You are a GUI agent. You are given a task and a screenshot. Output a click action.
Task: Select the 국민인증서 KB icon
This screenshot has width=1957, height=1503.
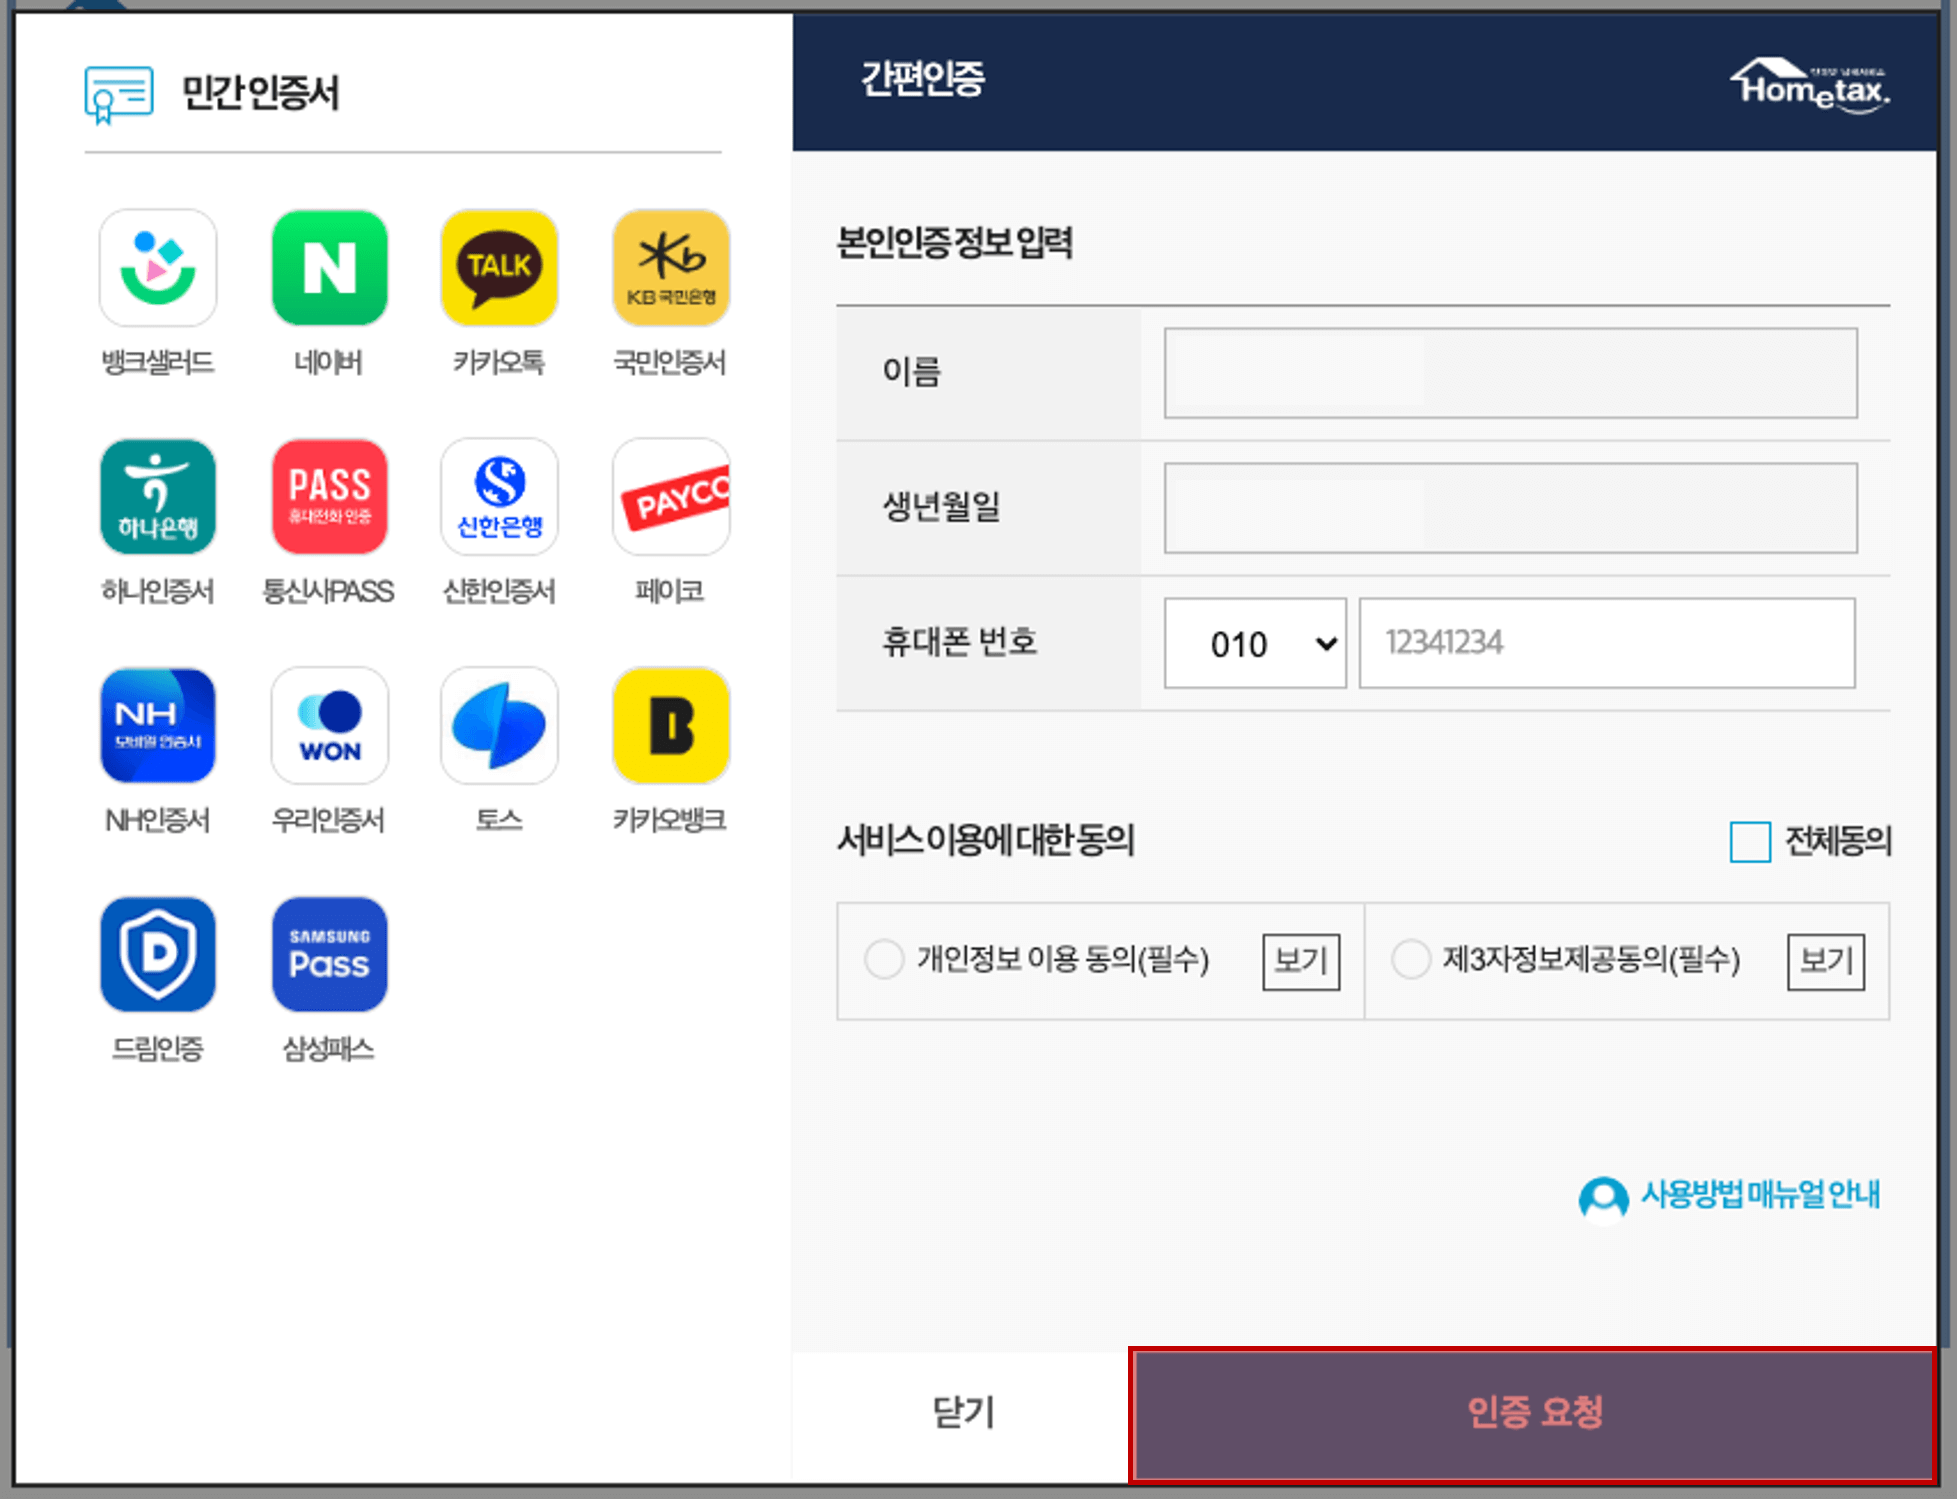click(x=670, y=267)
